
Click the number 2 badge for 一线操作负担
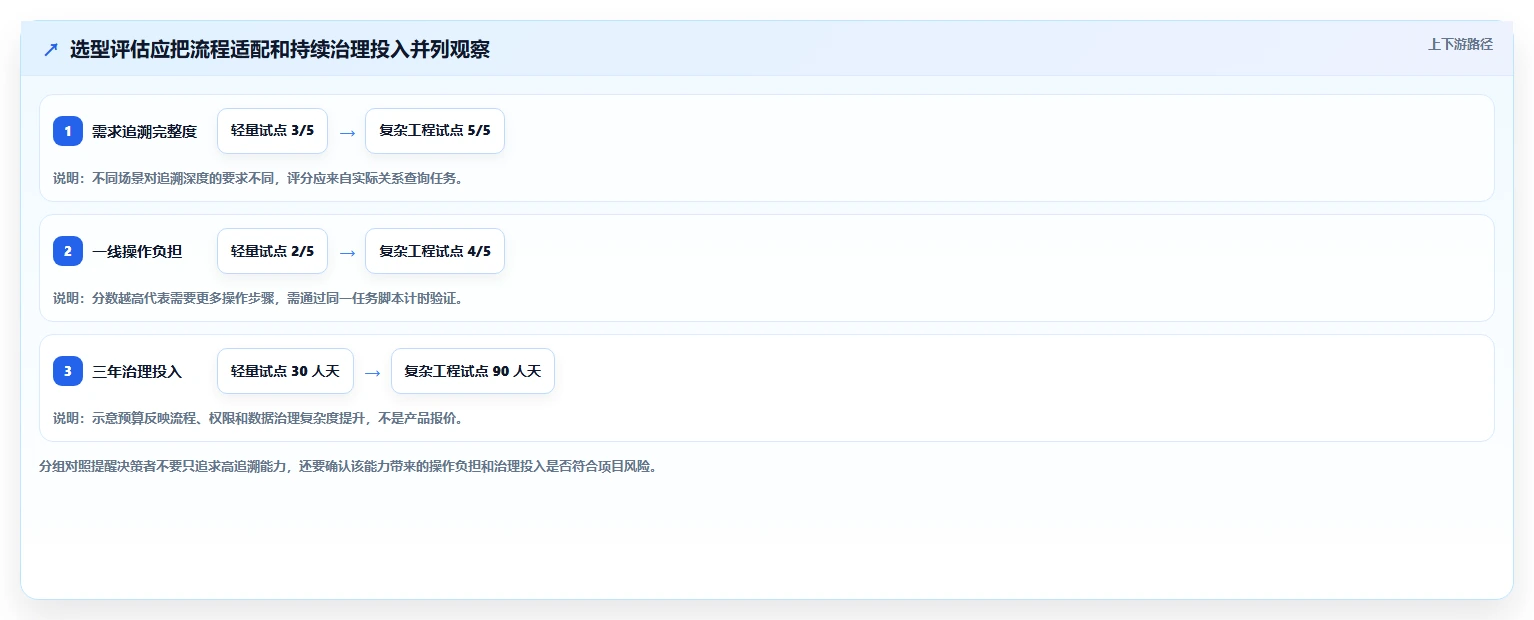coord(68,251)
